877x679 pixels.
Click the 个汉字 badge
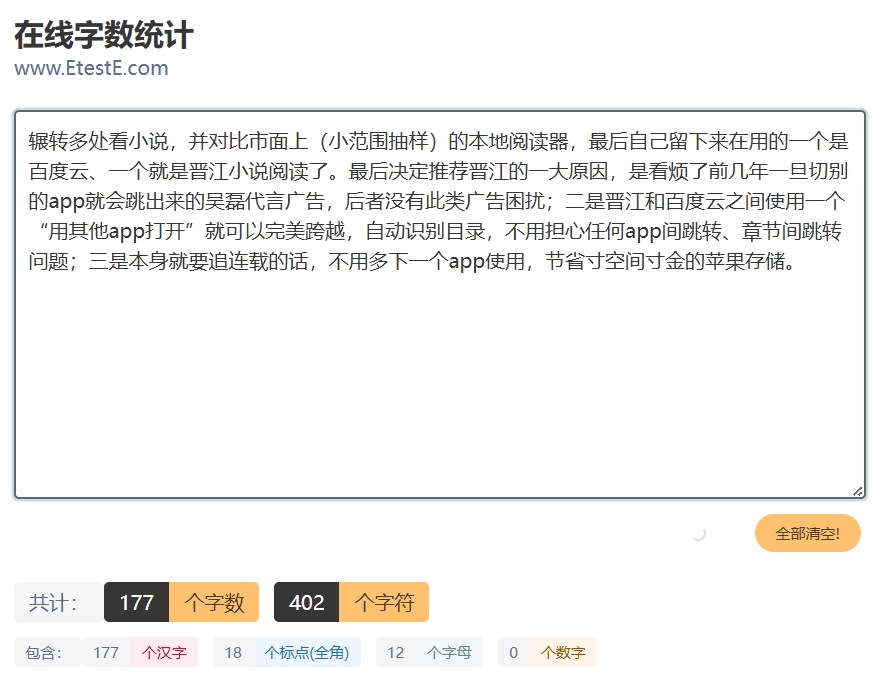point(164,652)
